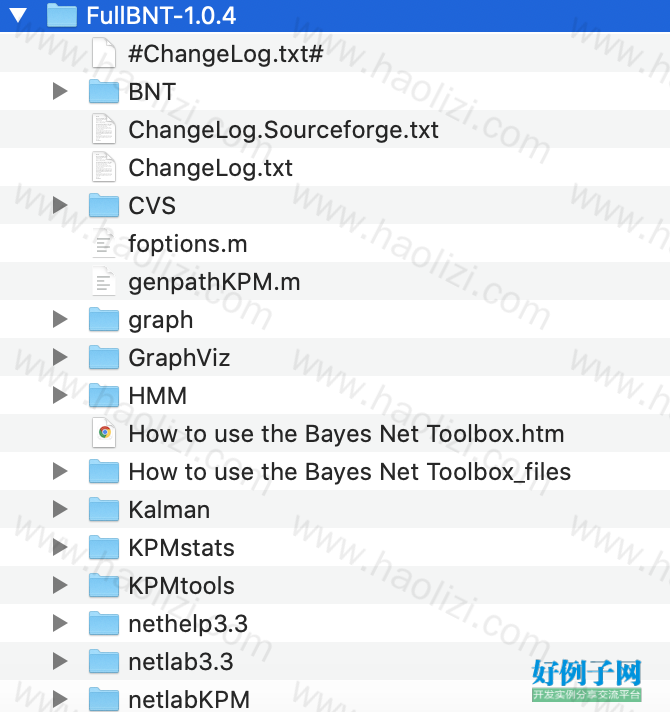Click the BNT folder icon
The width and height of the screenshot is (670, 712).
pyautogui.click(x=104, y=91)
